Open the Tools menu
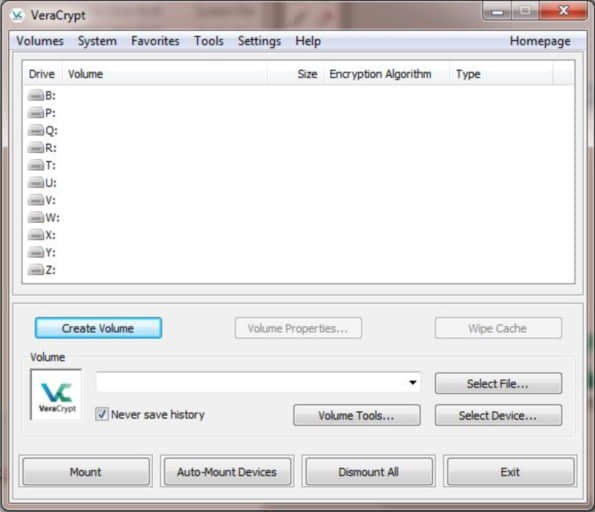Screen dimensions: 595x512 [209, 41]
